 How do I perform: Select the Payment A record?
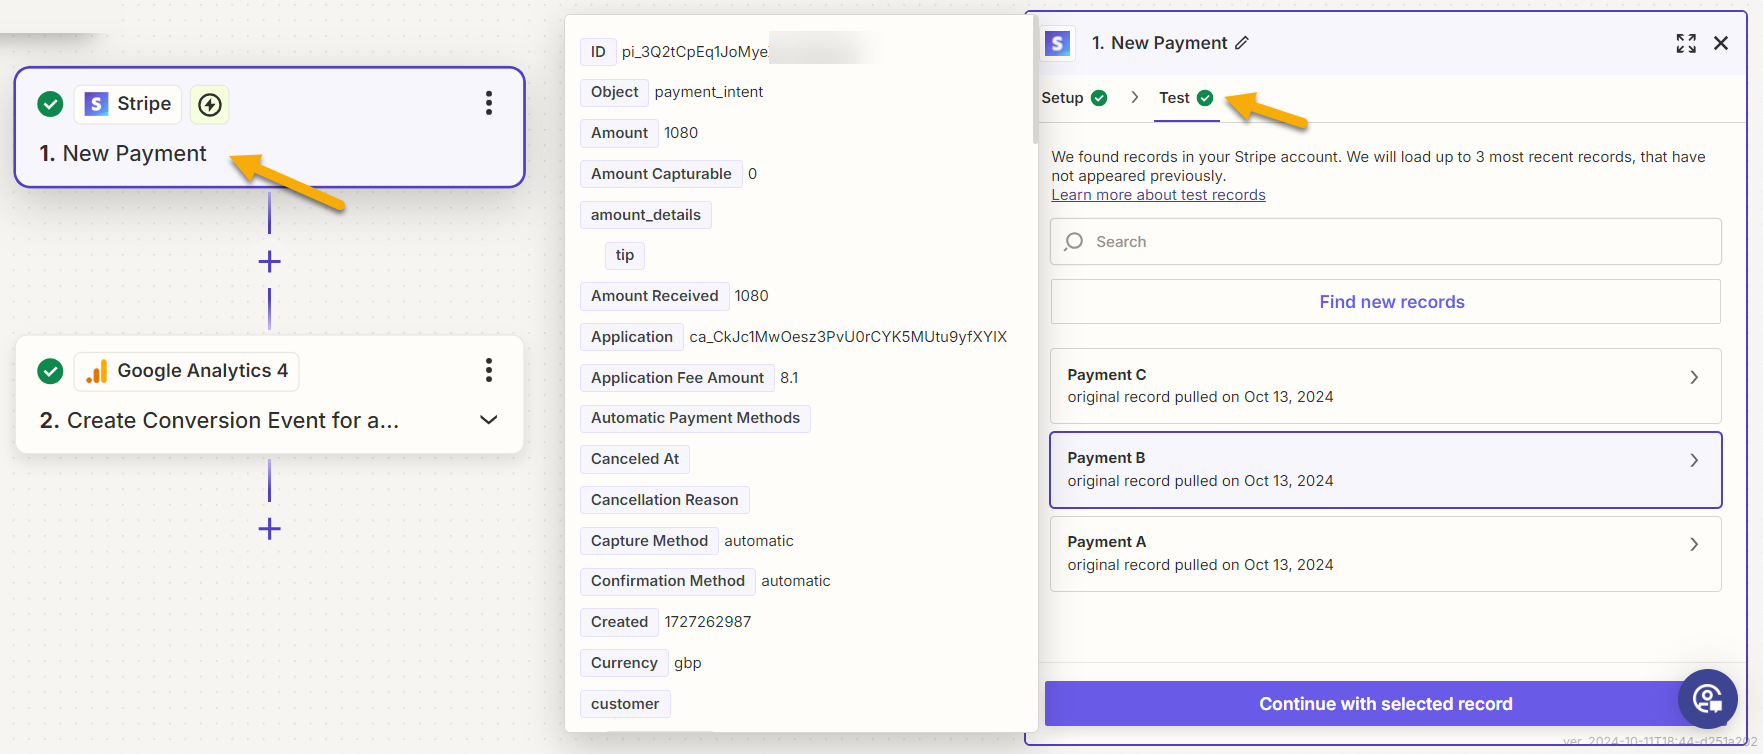point(1386,554)
